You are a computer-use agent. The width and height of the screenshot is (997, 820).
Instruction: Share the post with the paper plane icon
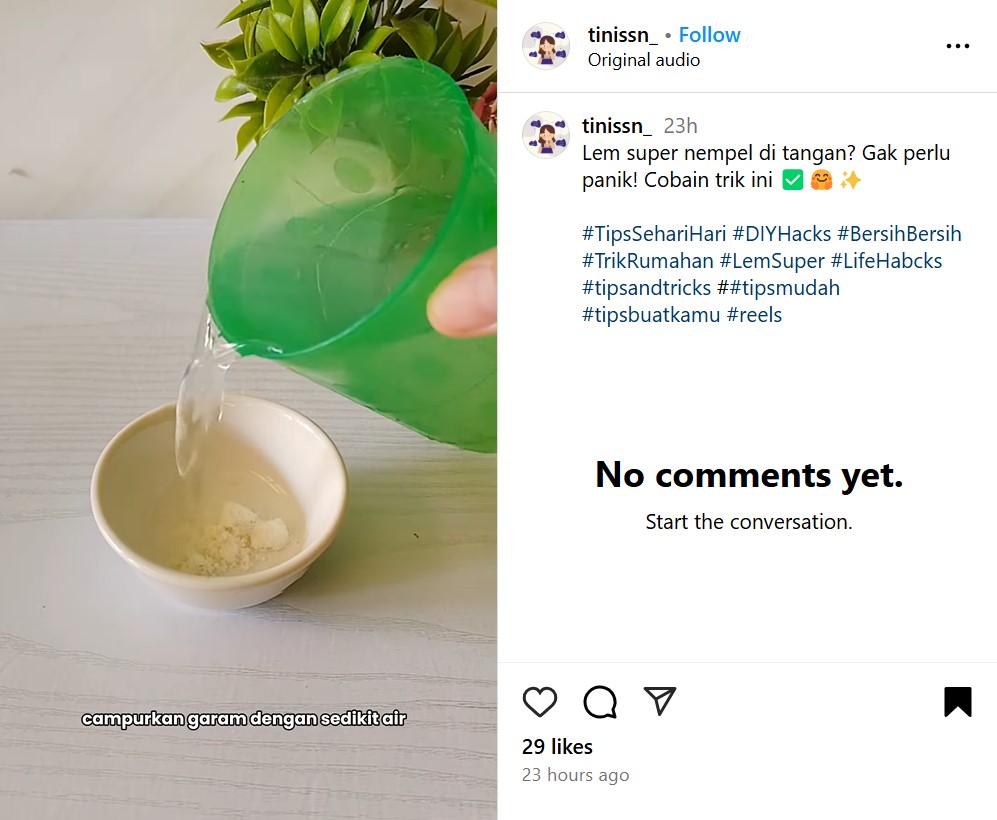pyautogui.click(x=659, y=702)
